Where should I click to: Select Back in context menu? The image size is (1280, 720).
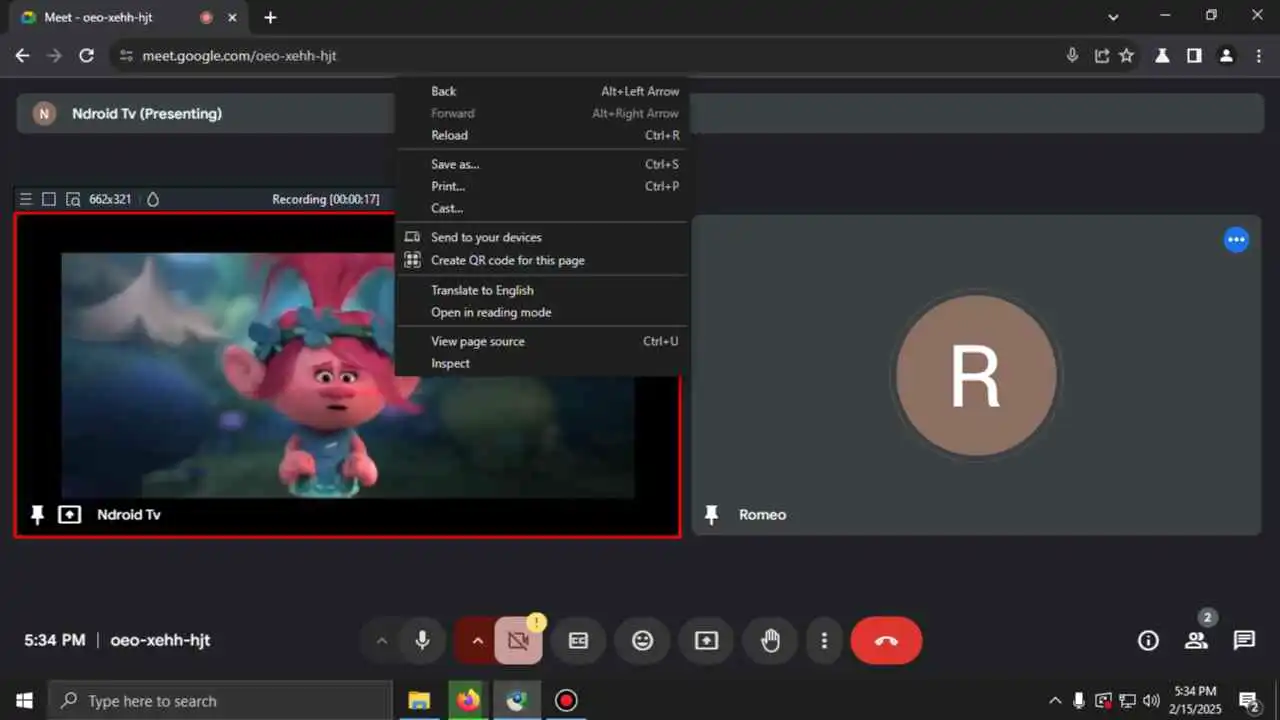[x=542, y=91]
